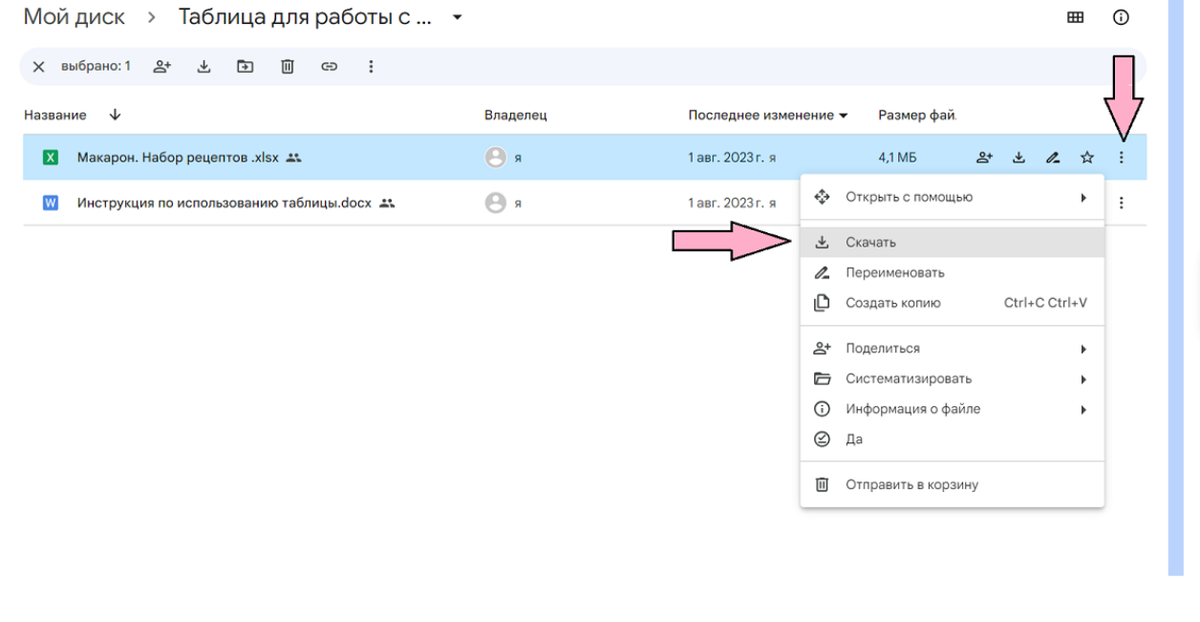This screenshot has height=622, width=1200.
Task: Star the Макарон. Набор рецептов file
Action: (x=1087, y=157)
